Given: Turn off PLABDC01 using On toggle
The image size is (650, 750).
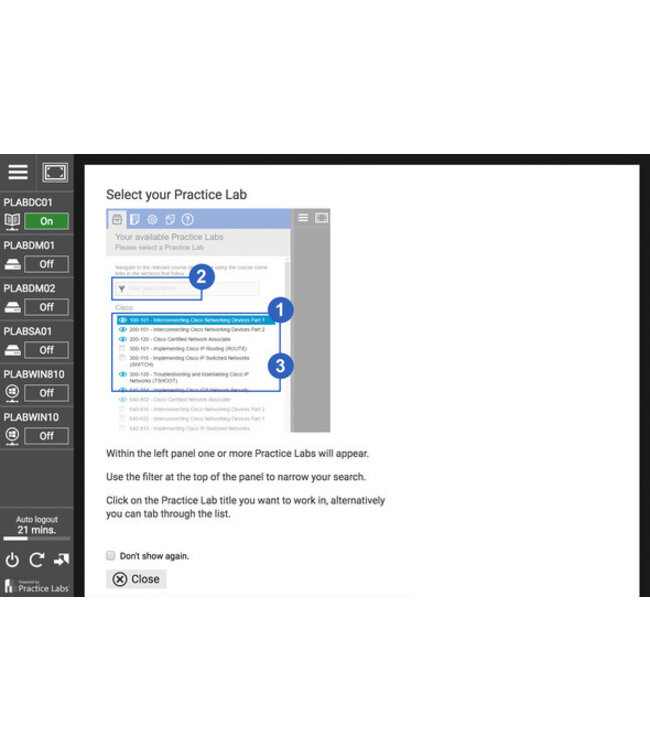Looking at the screenshot, I should coord(46,221).
